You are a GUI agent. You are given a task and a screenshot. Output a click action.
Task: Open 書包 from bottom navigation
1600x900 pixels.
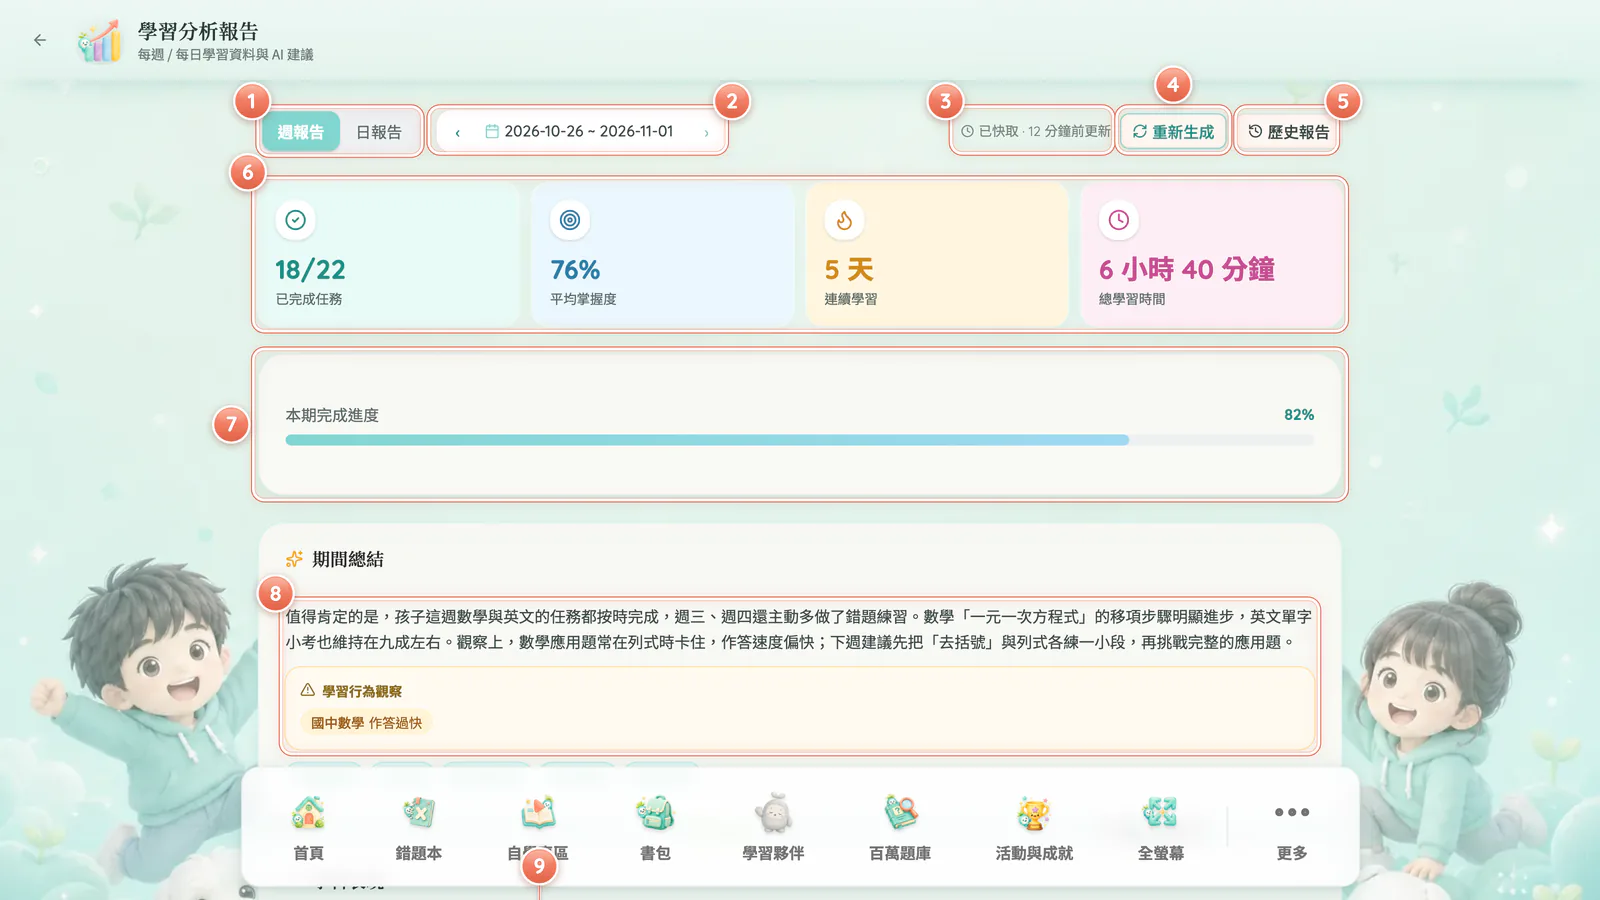655,828
